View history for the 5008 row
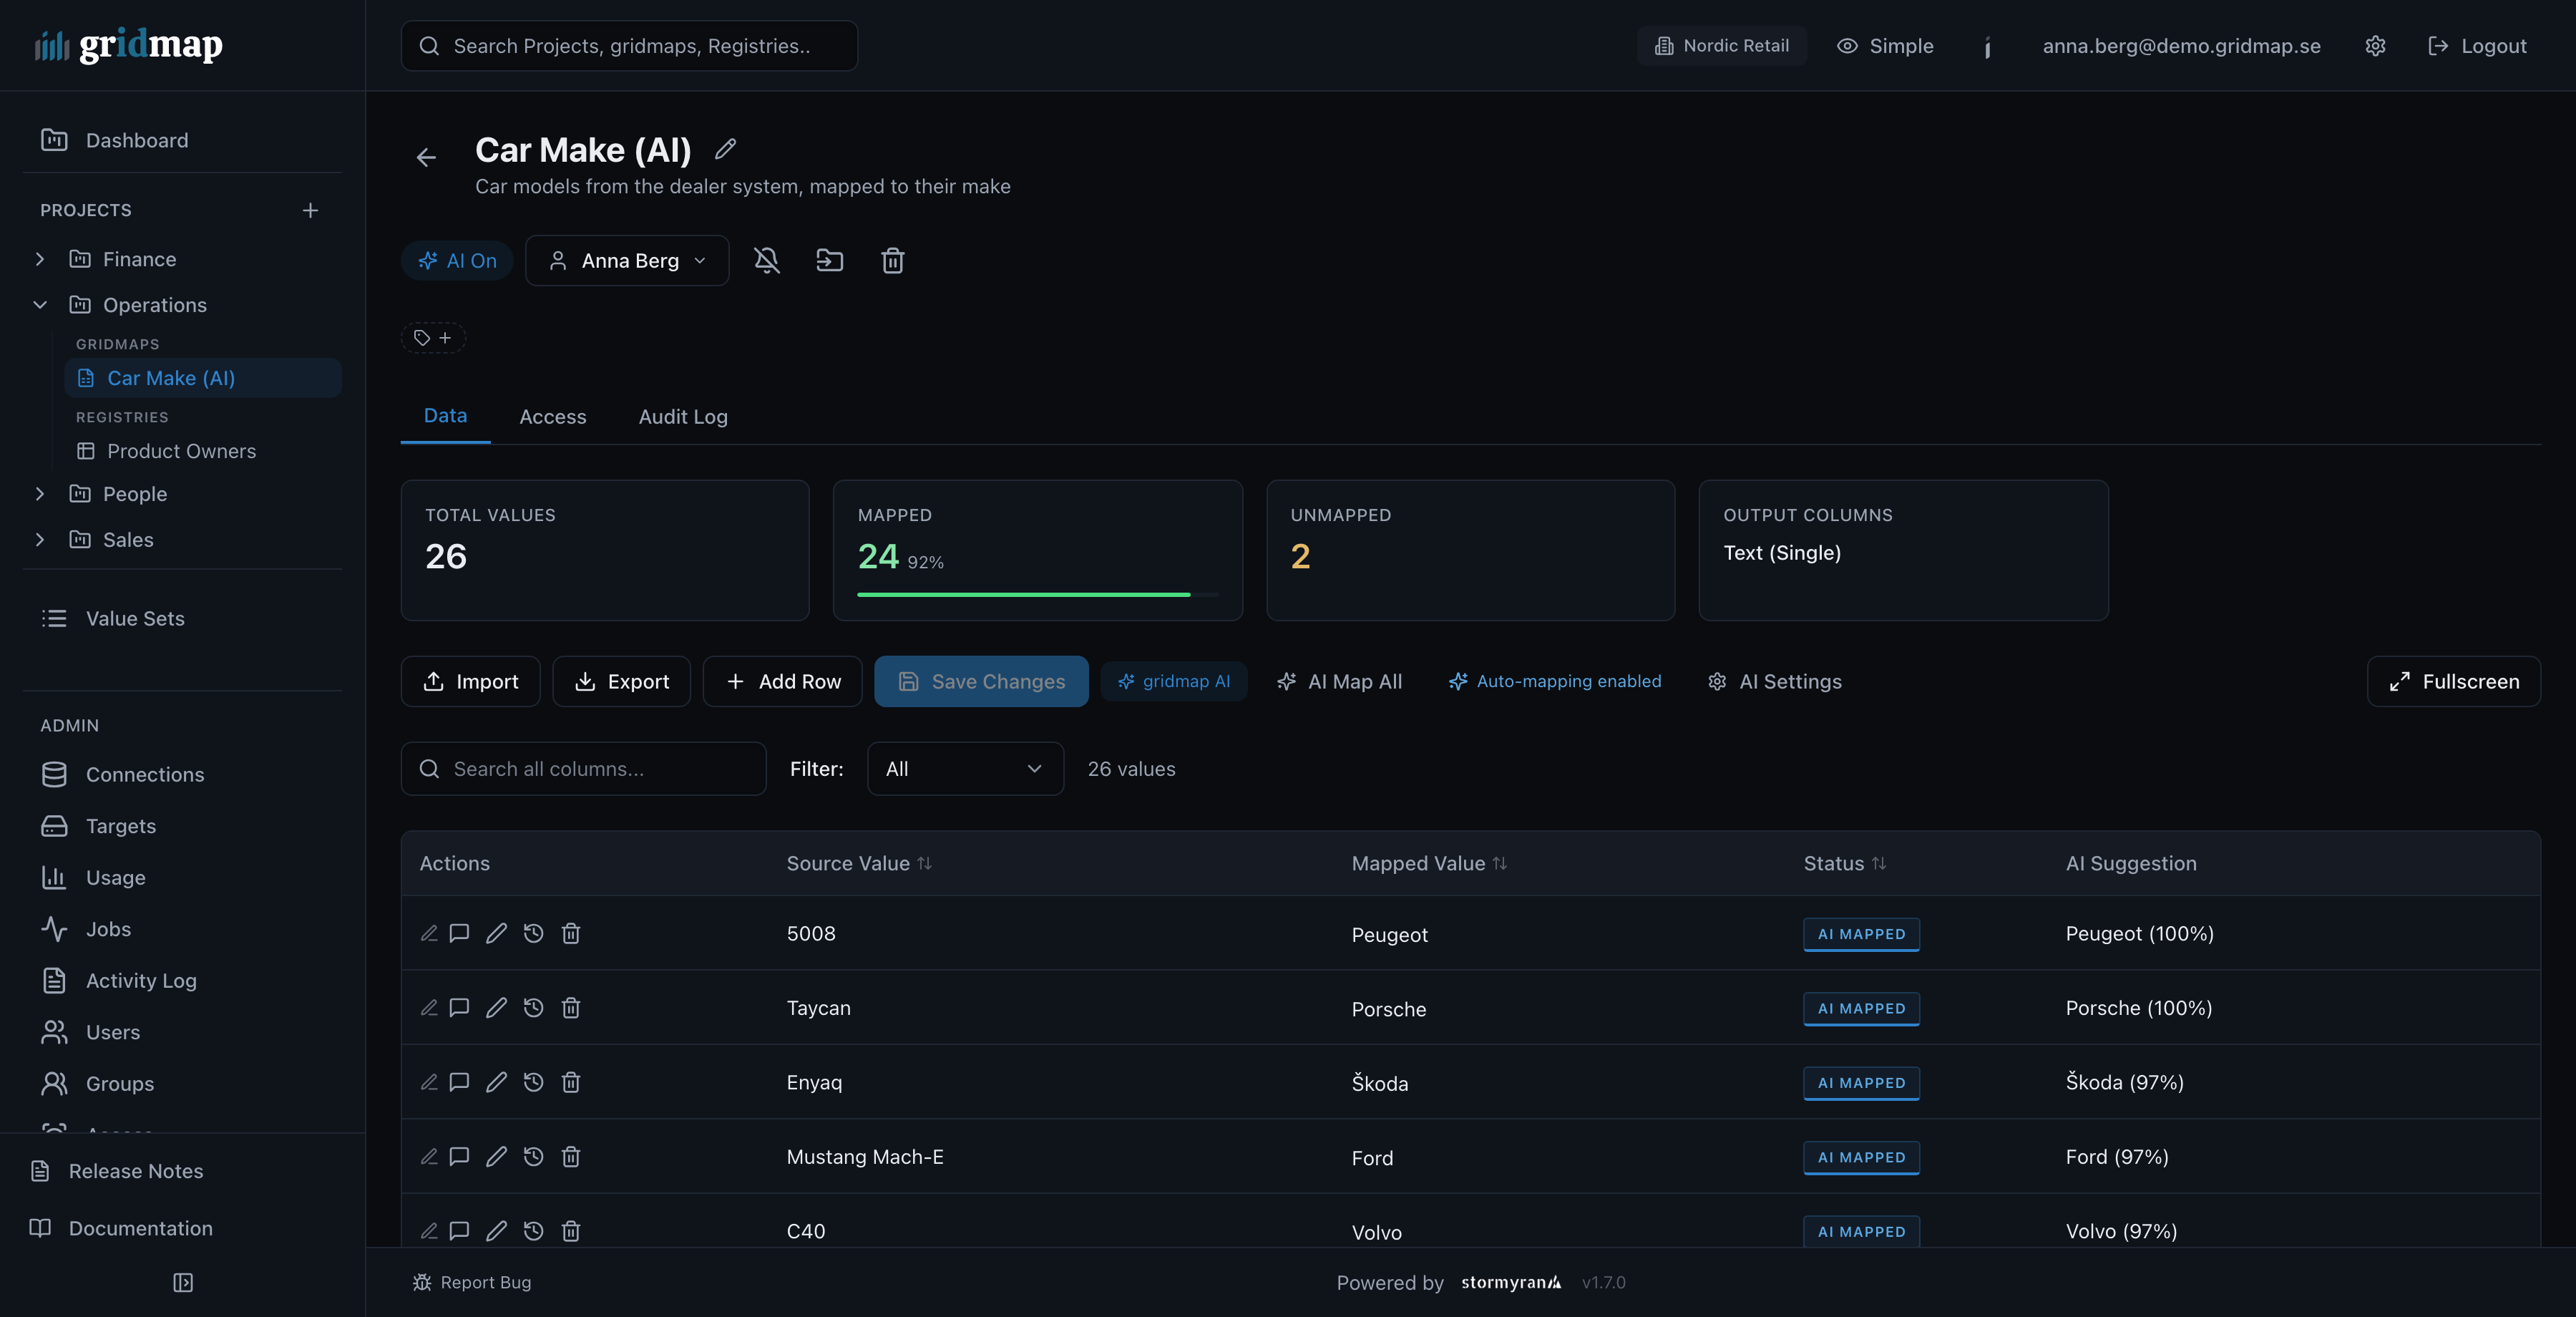 coord(534,933)
